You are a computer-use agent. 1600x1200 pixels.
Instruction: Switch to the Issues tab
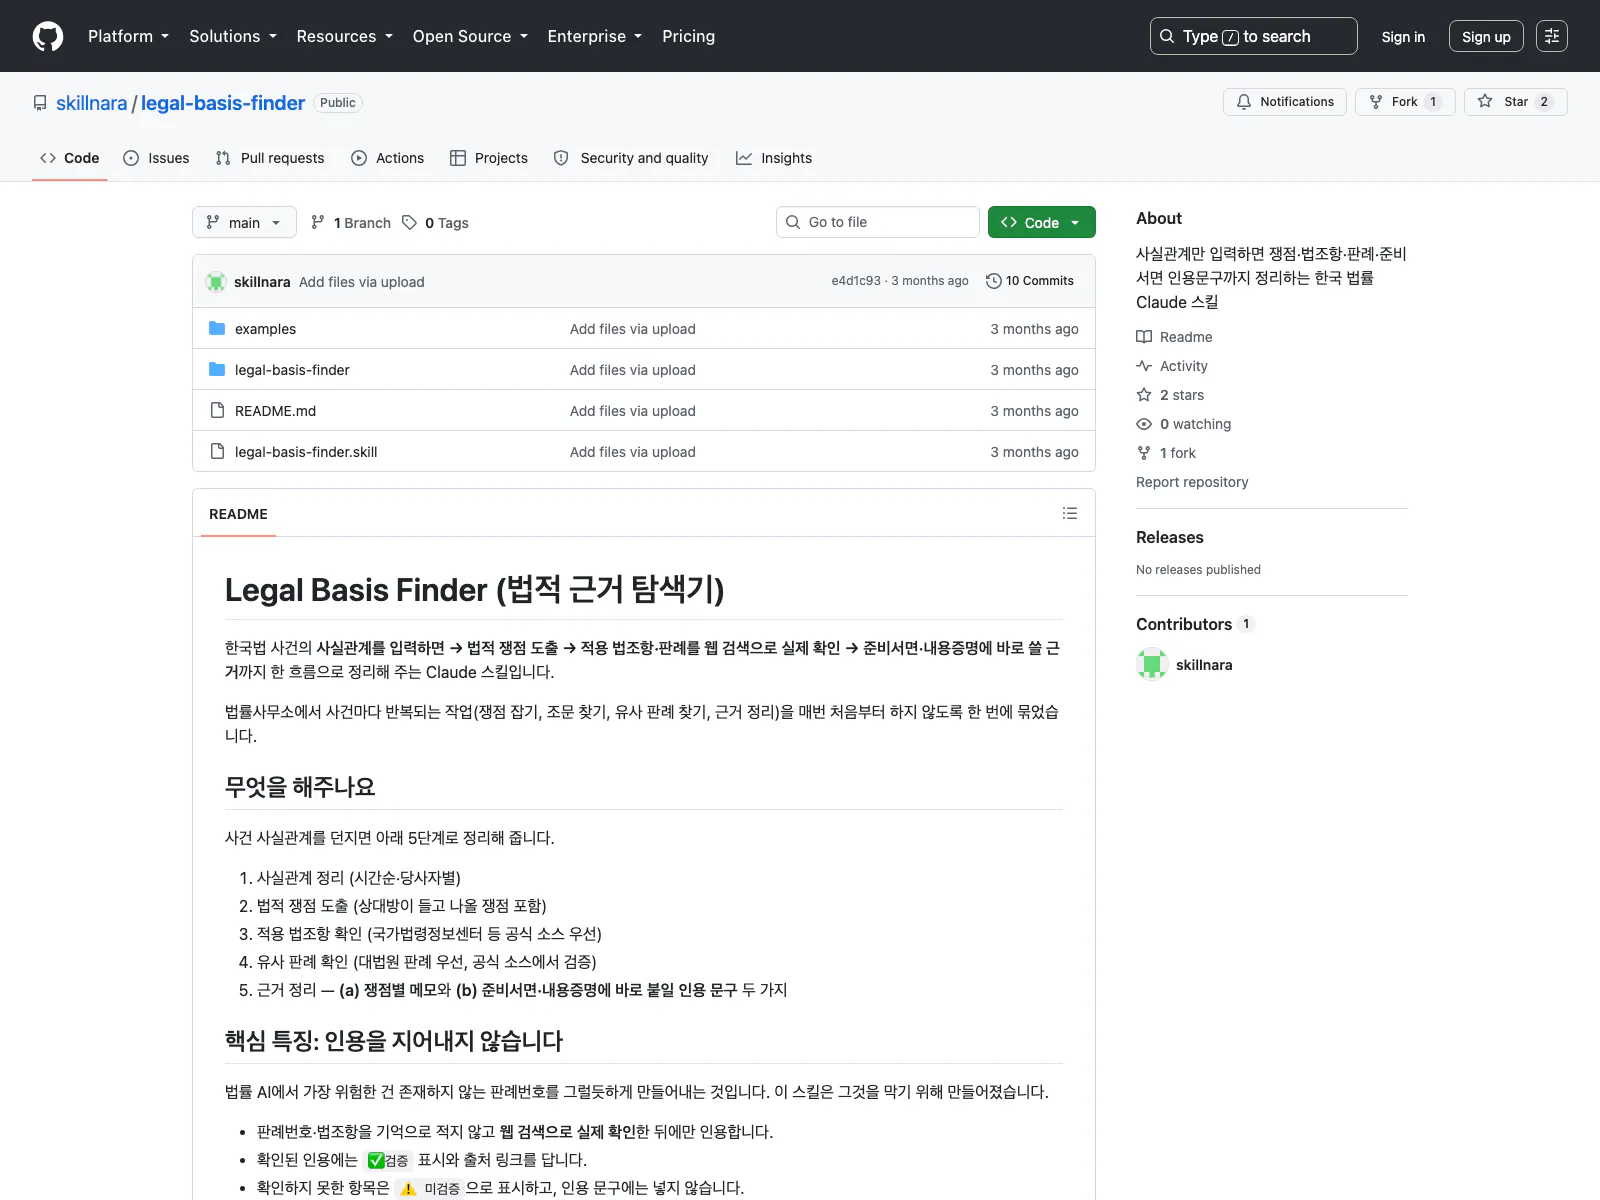click(x=156, y=158)
